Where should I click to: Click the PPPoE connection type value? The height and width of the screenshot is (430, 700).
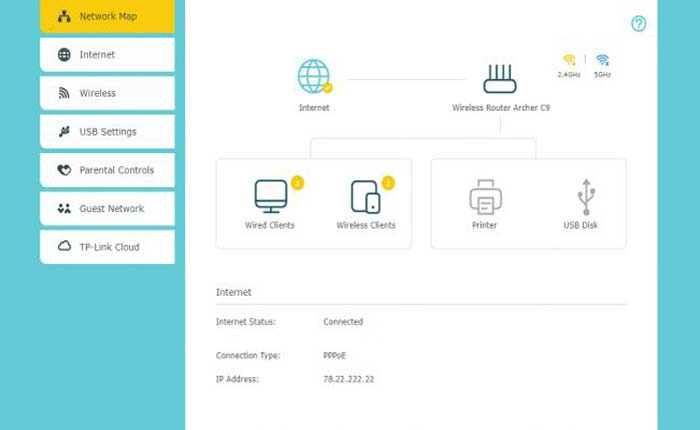(x=334, y=355)
